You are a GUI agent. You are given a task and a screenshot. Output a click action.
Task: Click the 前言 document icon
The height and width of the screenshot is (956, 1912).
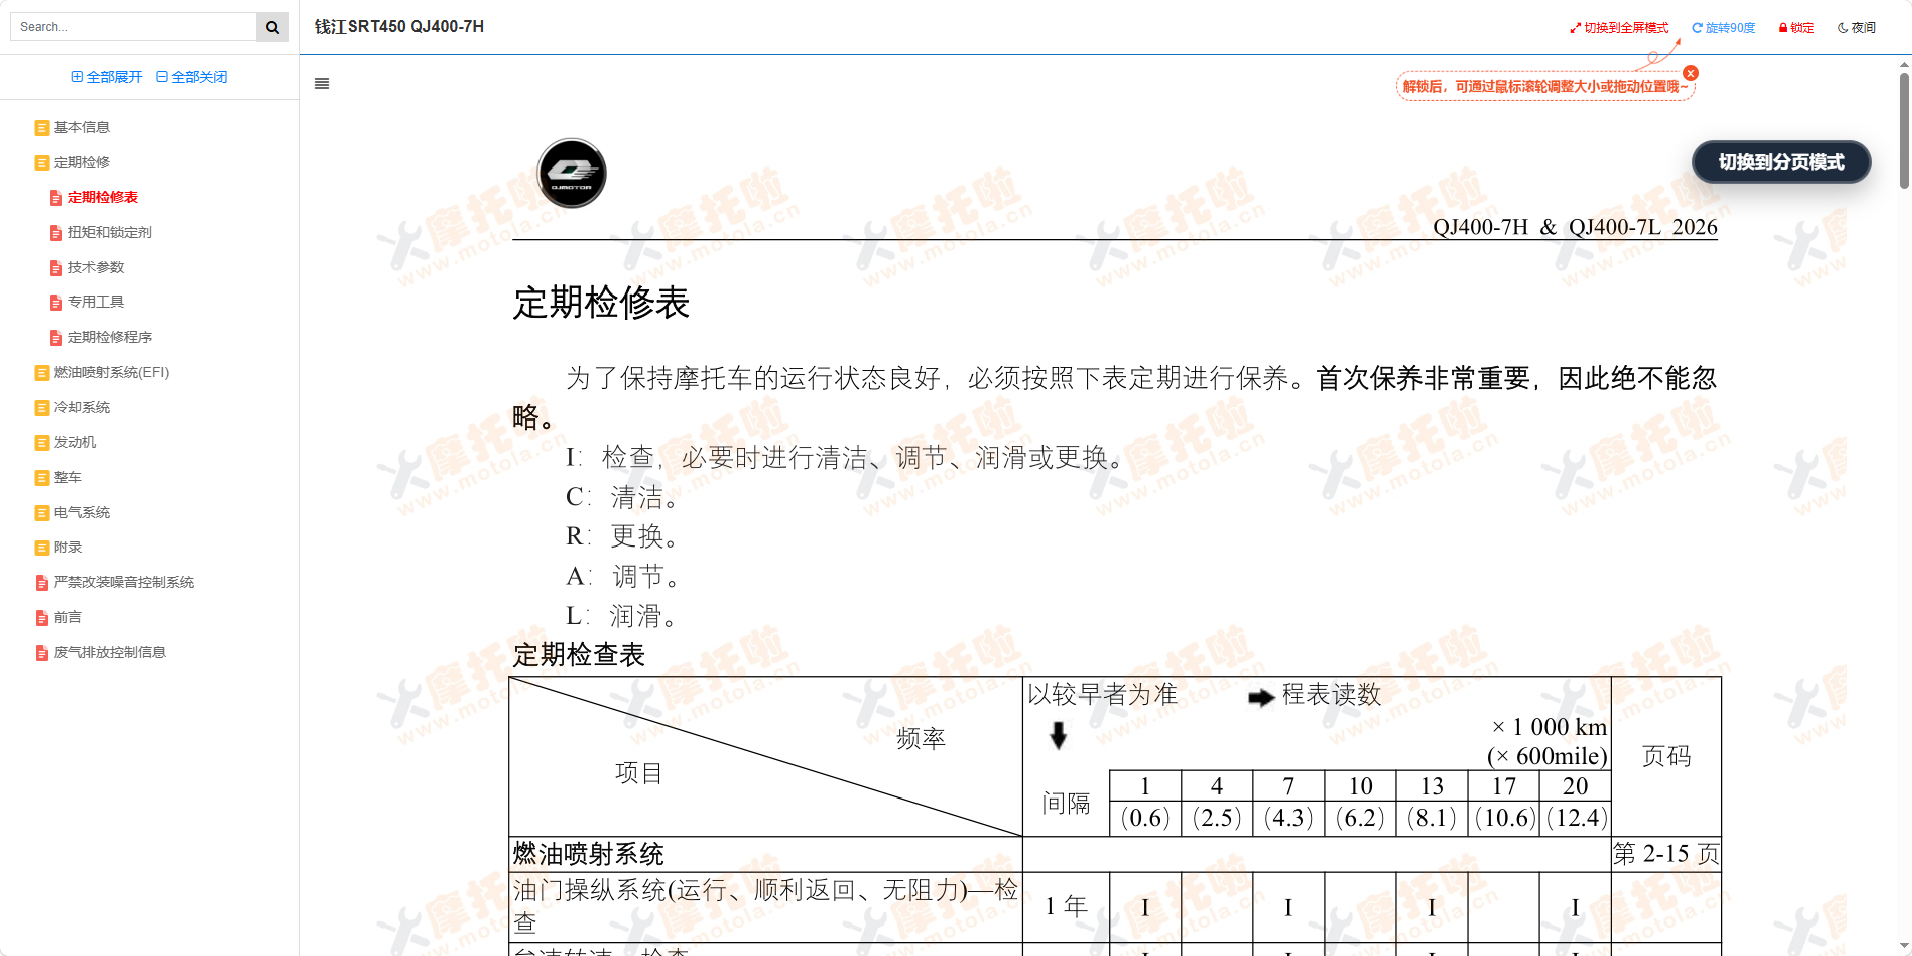tap(42, 618)
